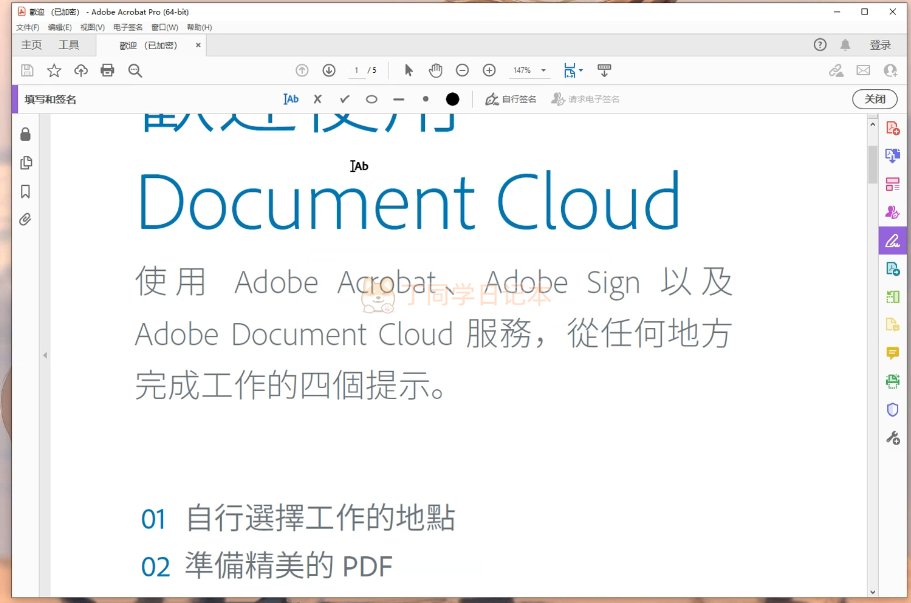
Task: Zoom in with the plus button
Action: point(489,70)
